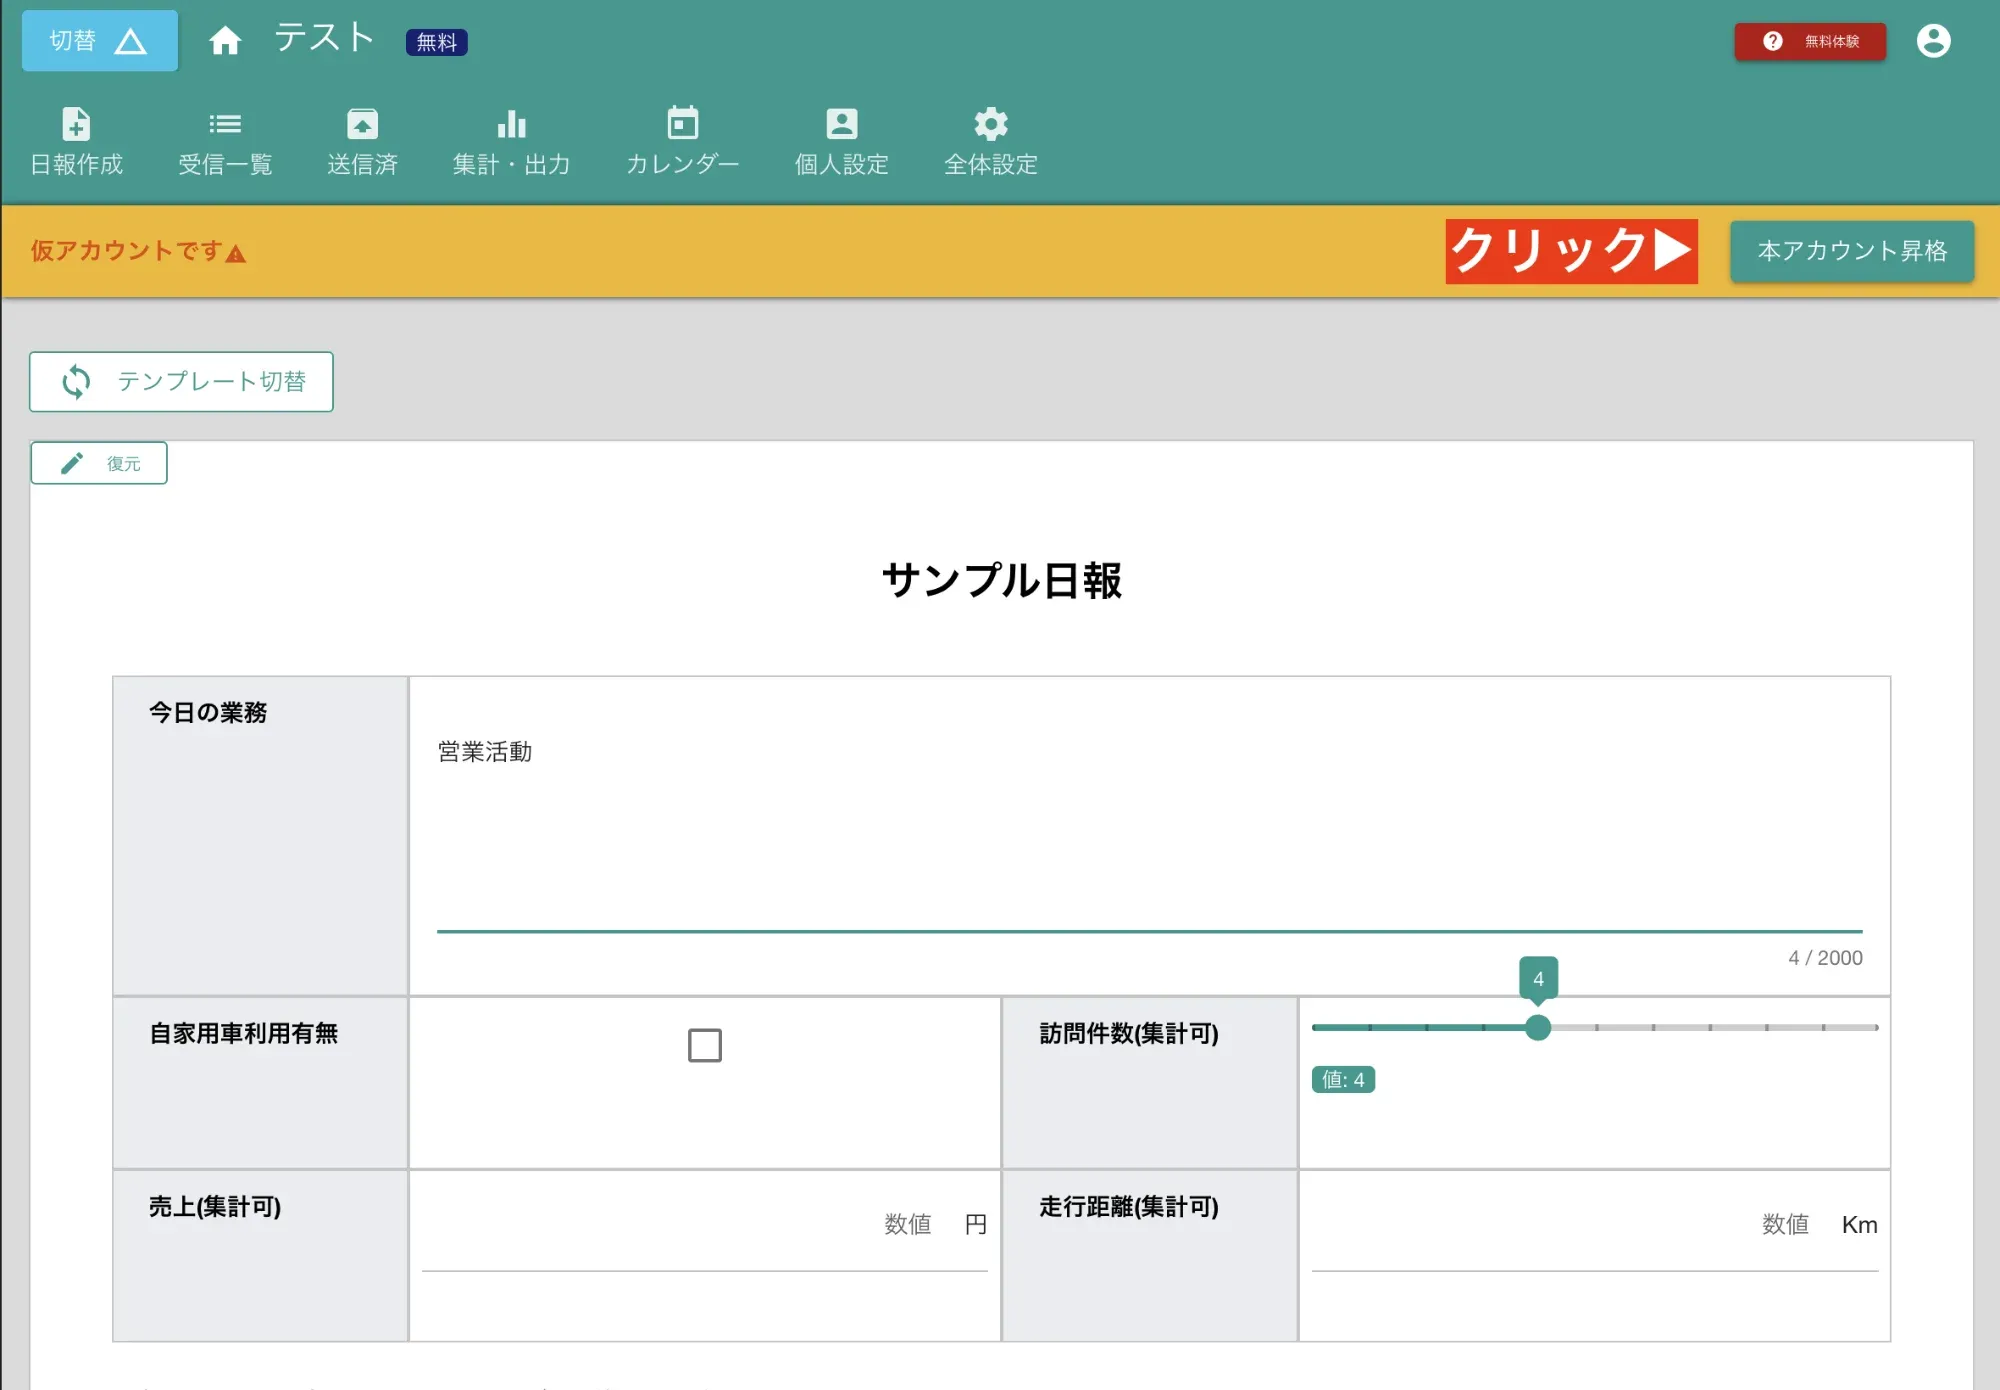This screenshot has width=2000, height=1390.
Task: Open the 無料体験 free trial help menu
Action: click(x=1809, y=41)
